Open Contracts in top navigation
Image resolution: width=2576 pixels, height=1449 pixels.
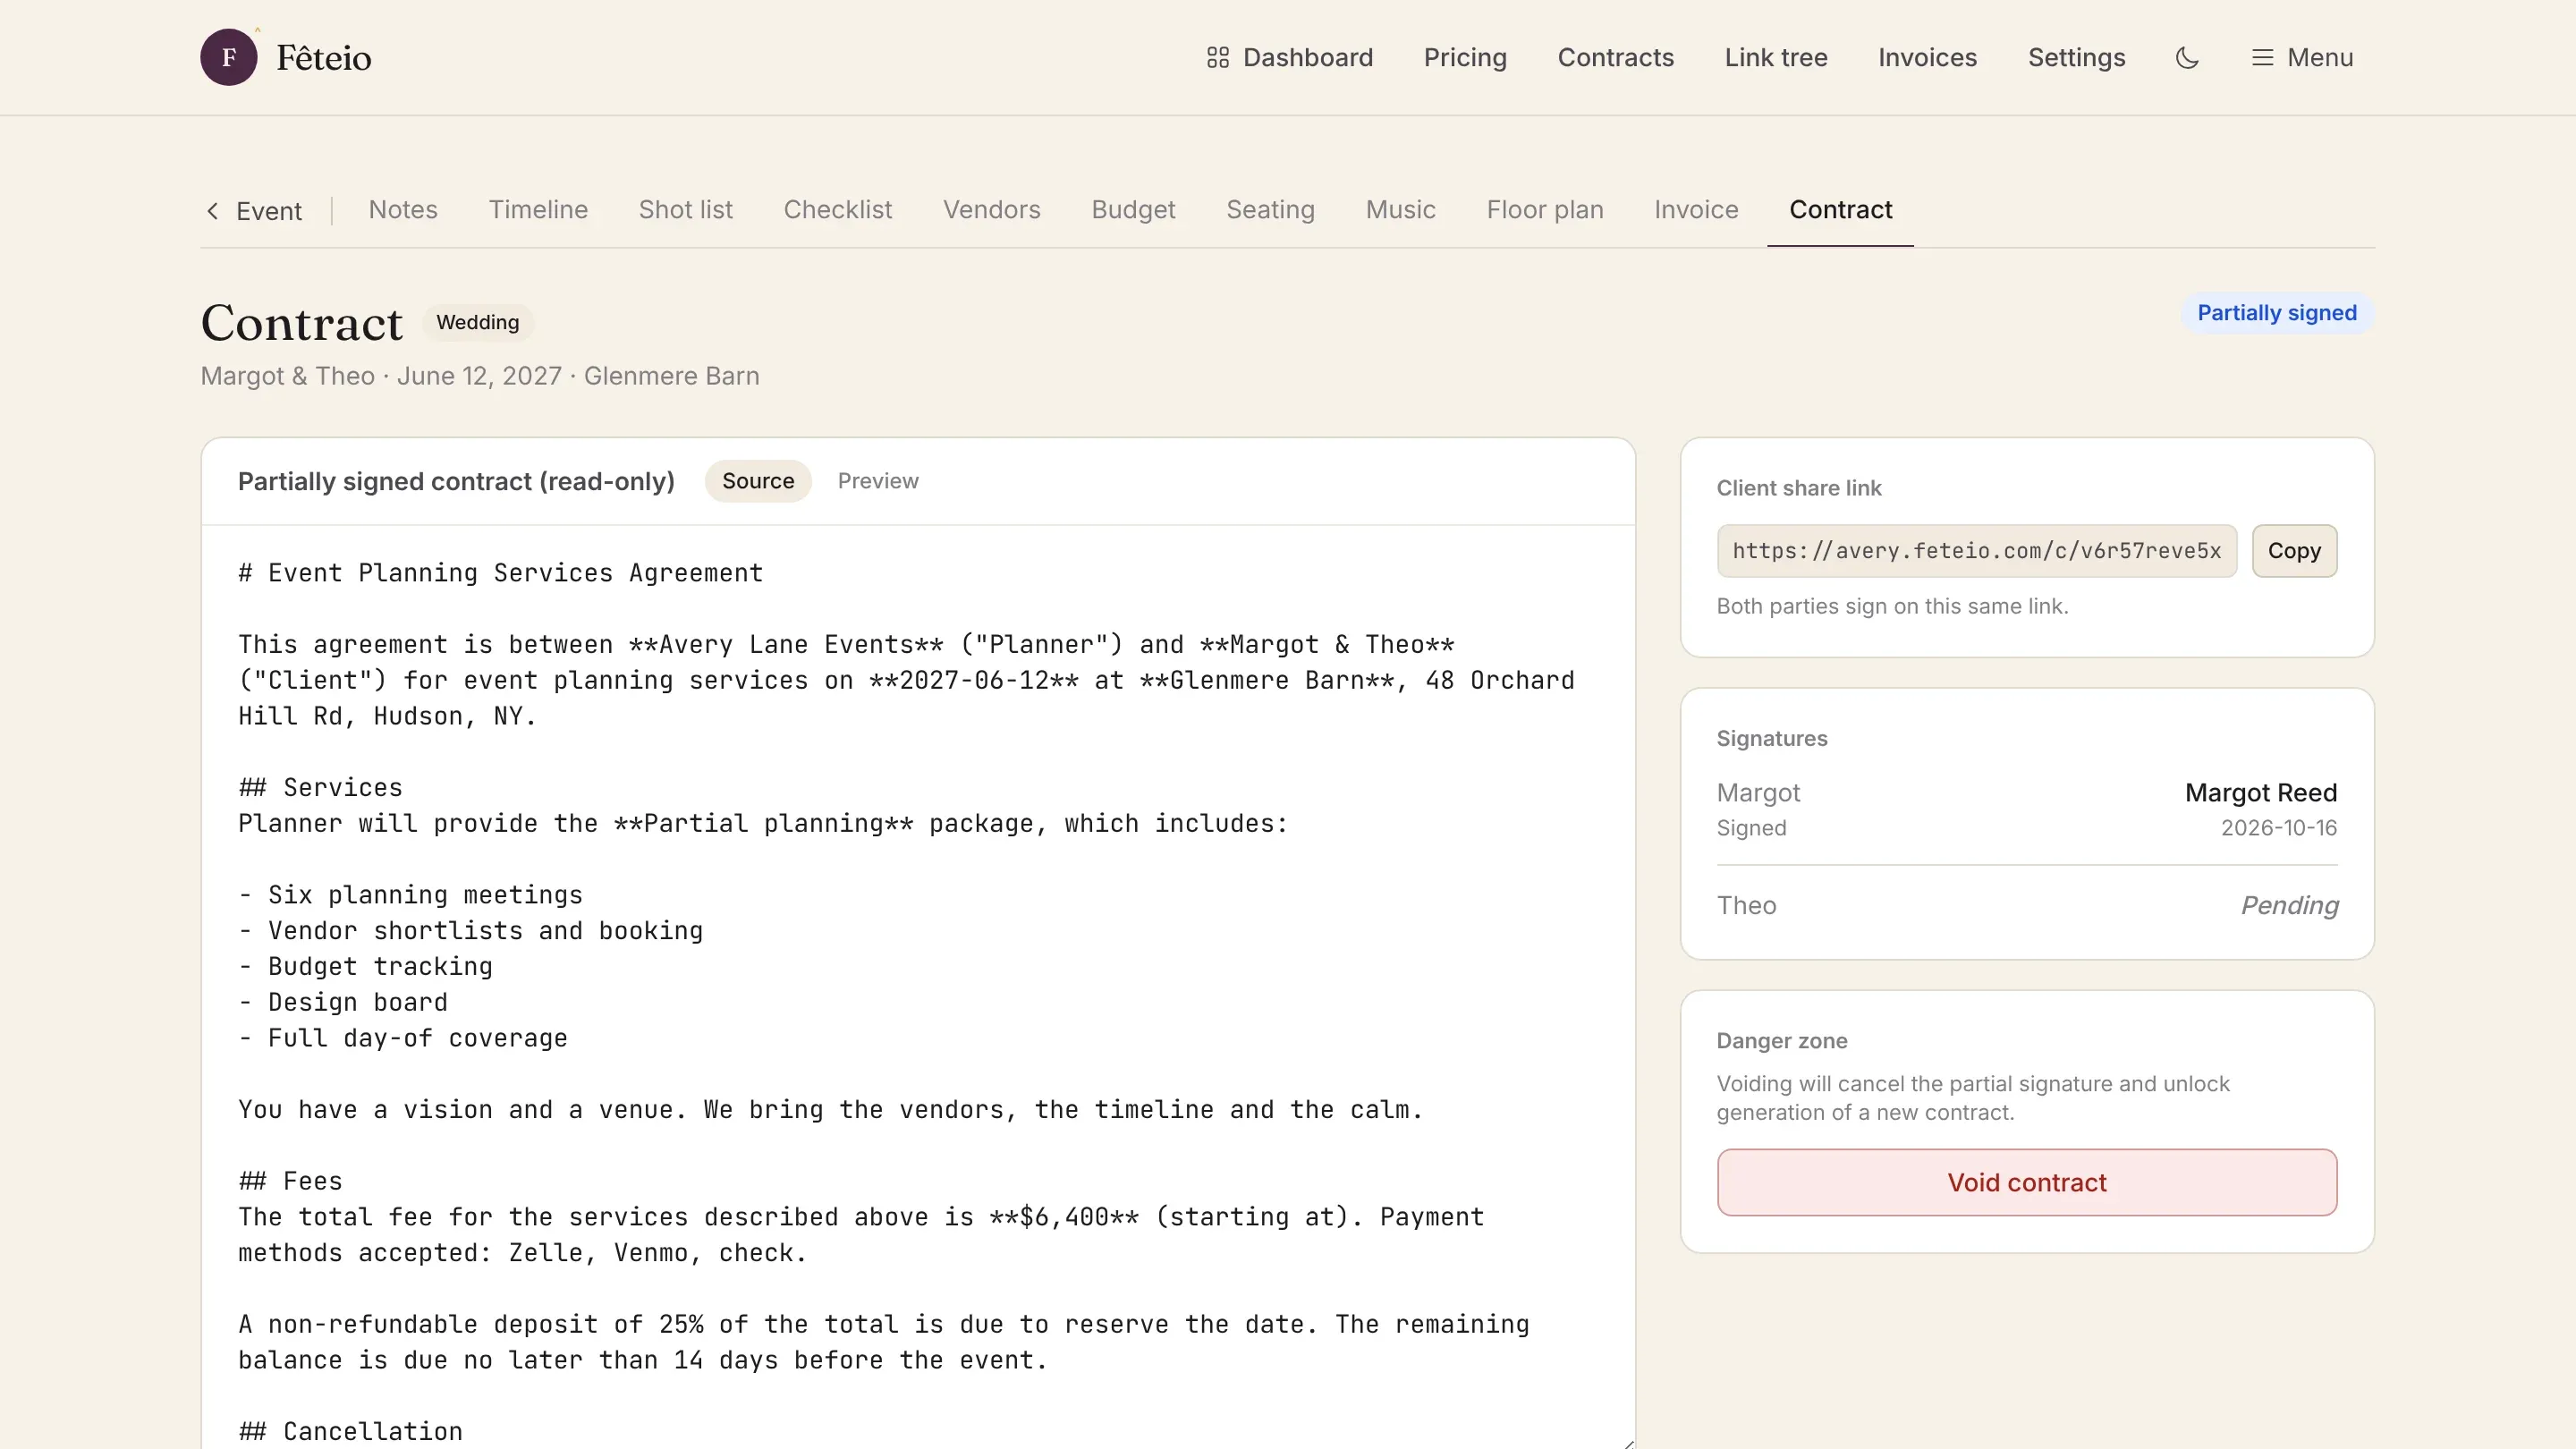point(1615,57)
